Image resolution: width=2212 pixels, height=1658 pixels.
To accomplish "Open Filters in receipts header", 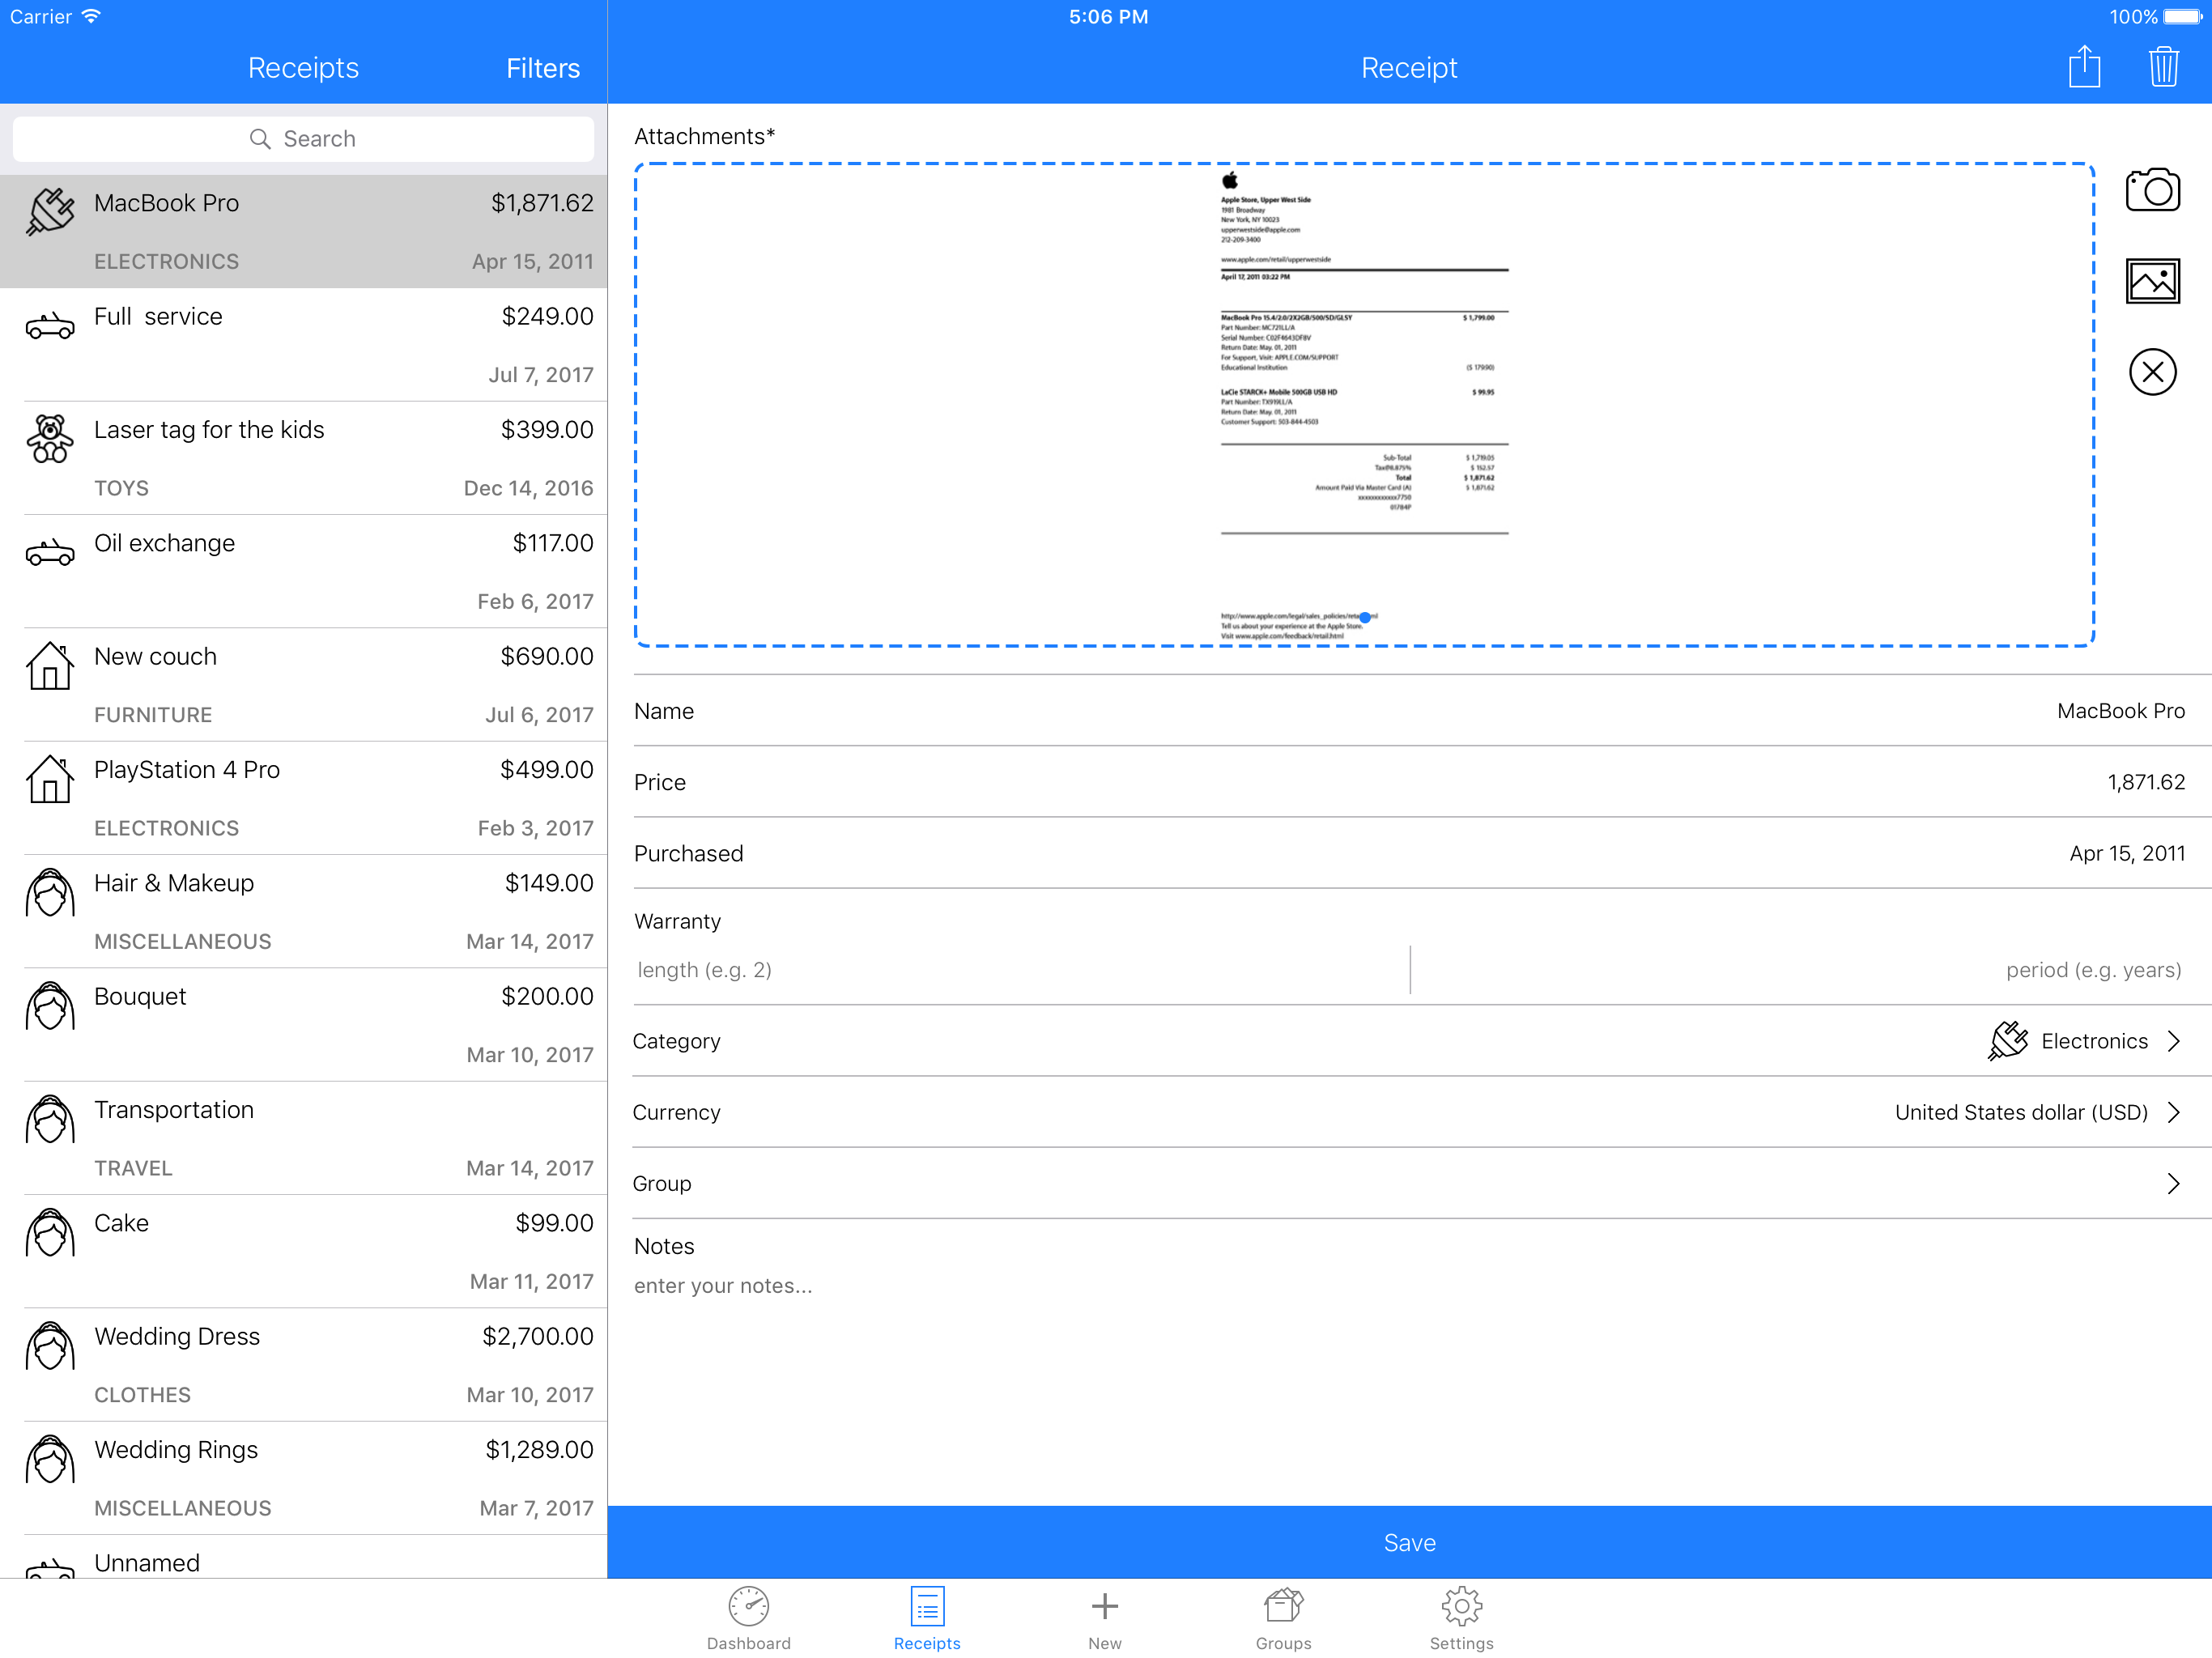I will click(542, 68).
